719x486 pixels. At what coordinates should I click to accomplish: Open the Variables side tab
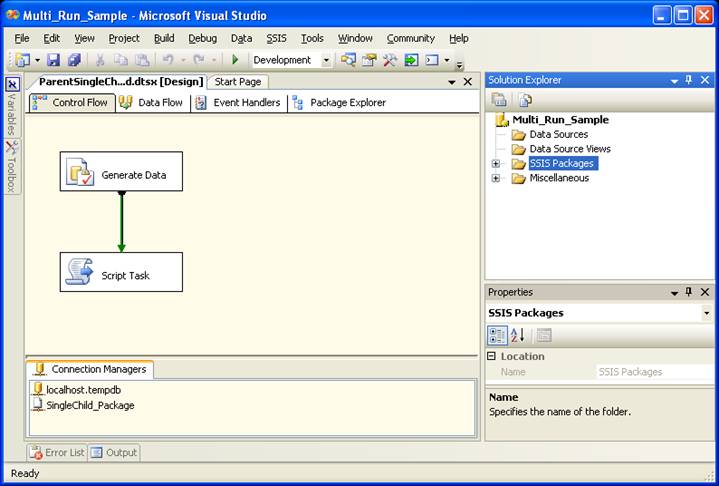point(12,106)
